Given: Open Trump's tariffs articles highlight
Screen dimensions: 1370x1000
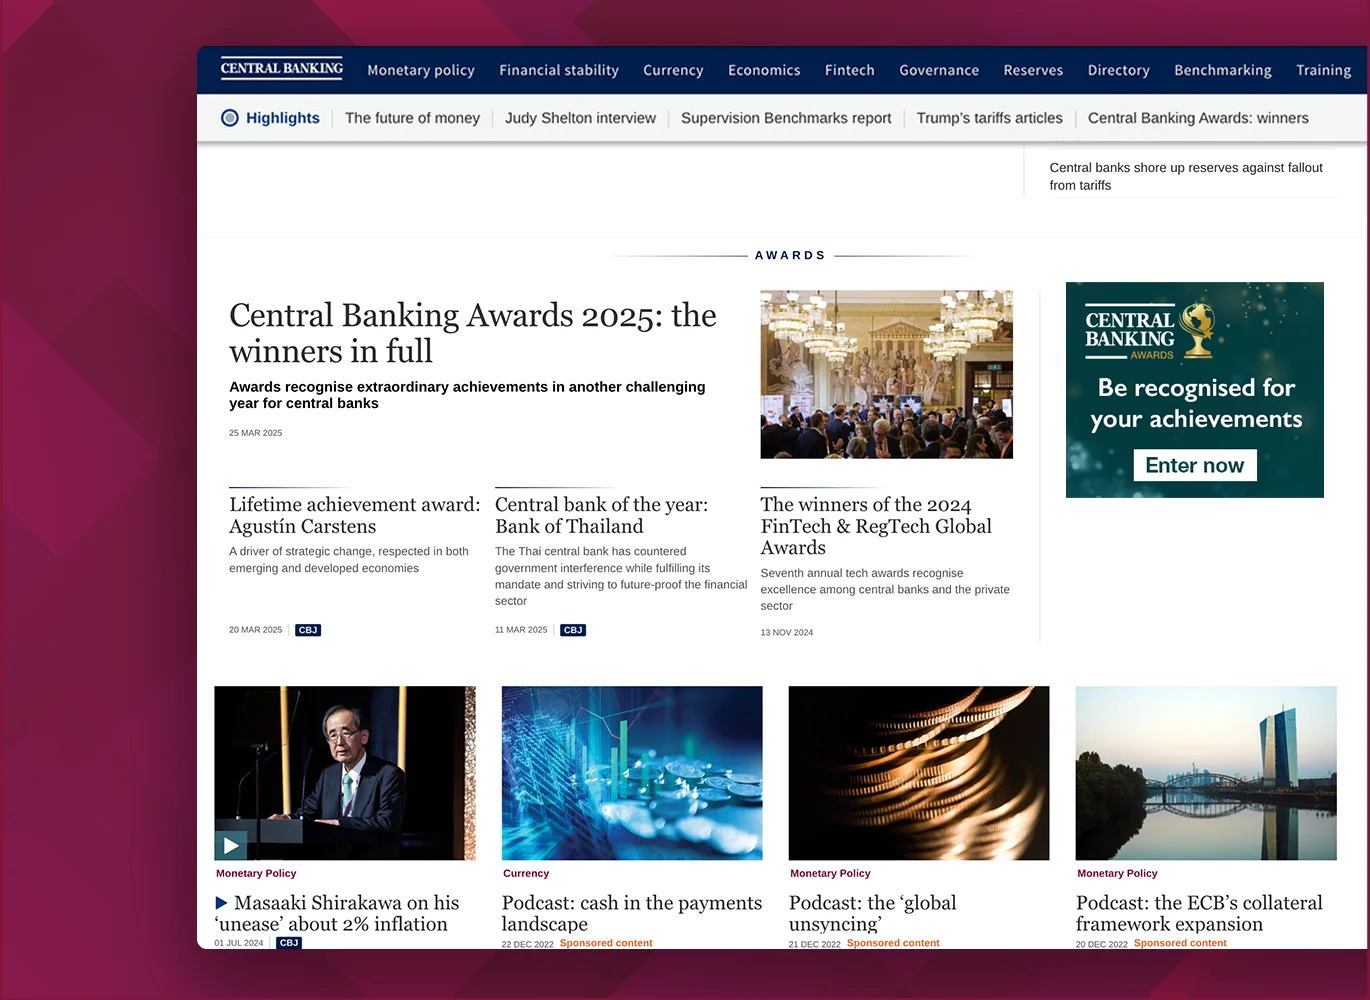Looking at the screenshot, I should 989,118.
